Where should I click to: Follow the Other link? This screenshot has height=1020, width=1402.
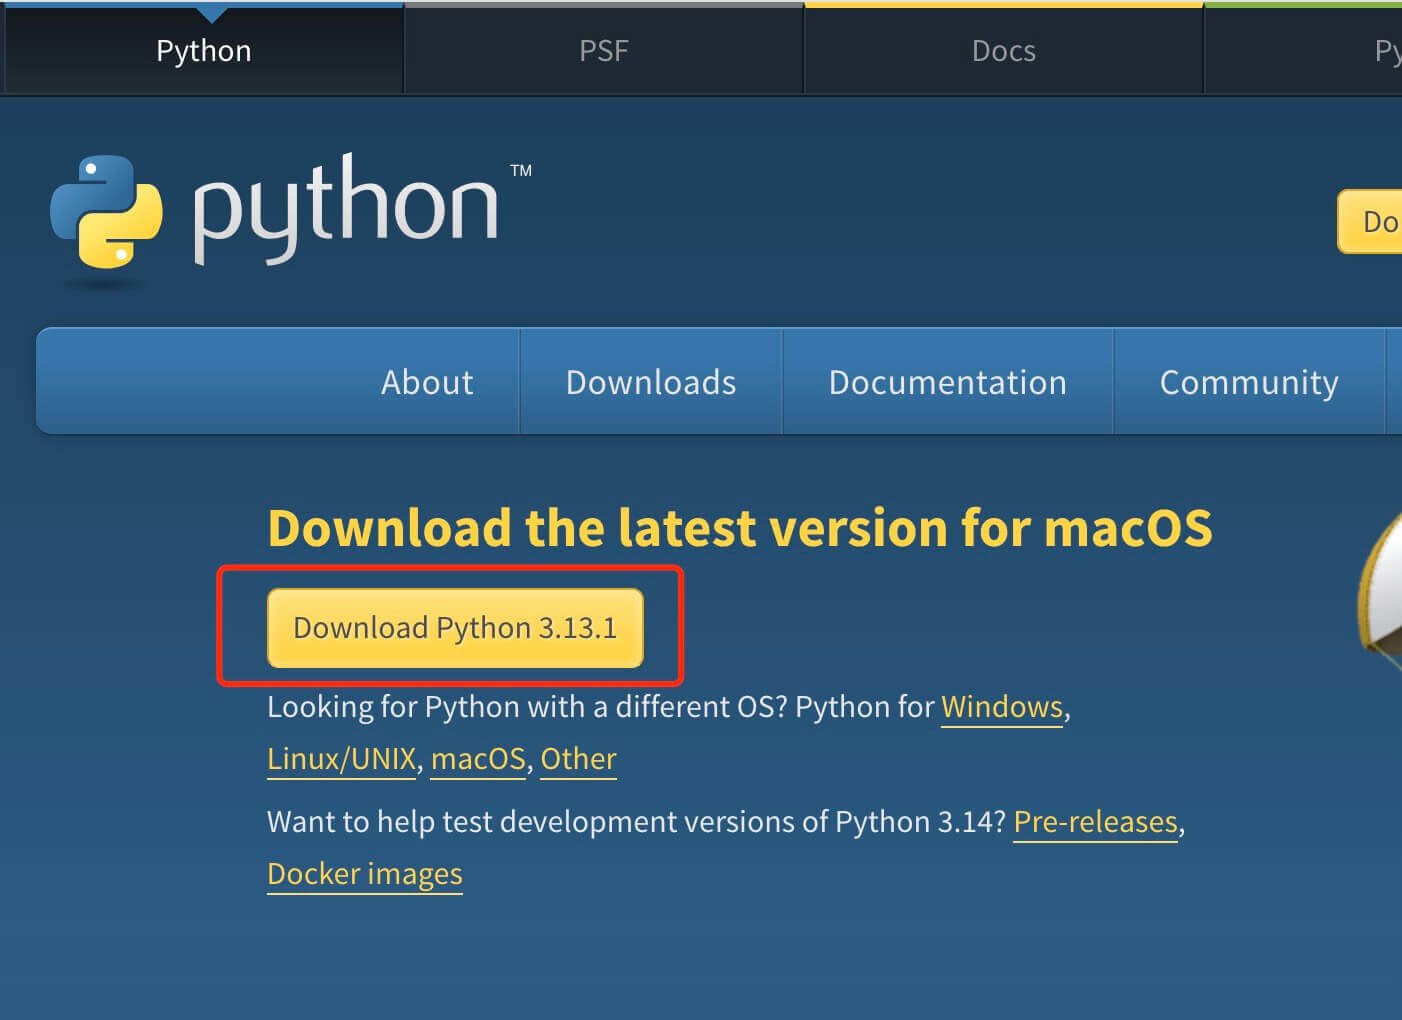pos(578,759)
